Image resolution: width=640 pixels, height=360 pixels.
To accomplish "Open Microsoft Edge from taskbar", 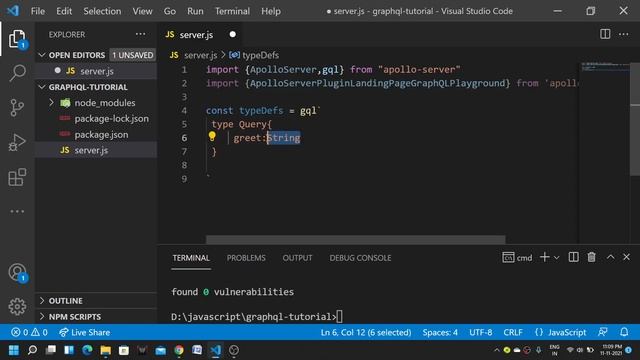I will tap(87, 350).
